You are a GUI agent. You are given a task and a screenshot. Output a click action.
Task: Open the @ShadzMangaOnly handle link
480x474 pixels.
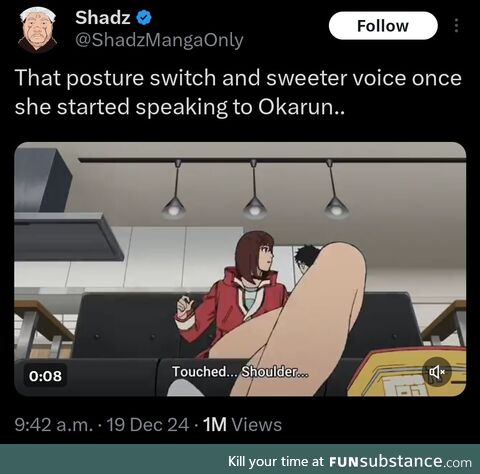tap(159, 41)
